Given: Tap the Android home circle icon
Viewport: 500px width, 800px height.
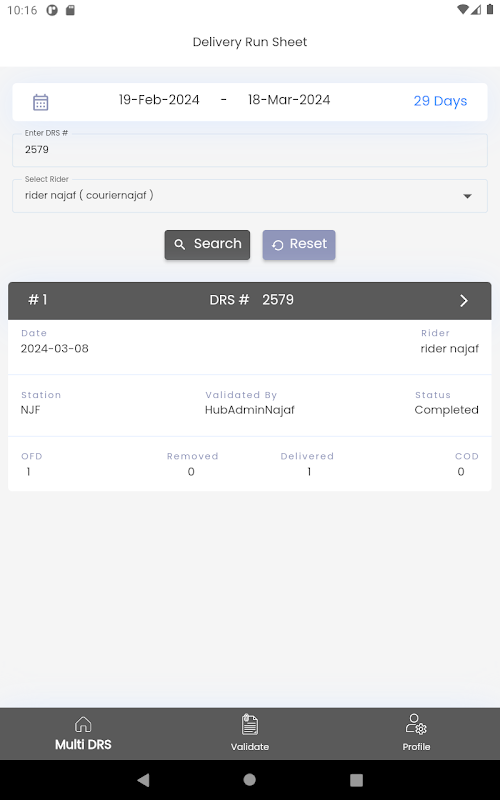Looking at the screenshot, I should (x=249, y=780).
